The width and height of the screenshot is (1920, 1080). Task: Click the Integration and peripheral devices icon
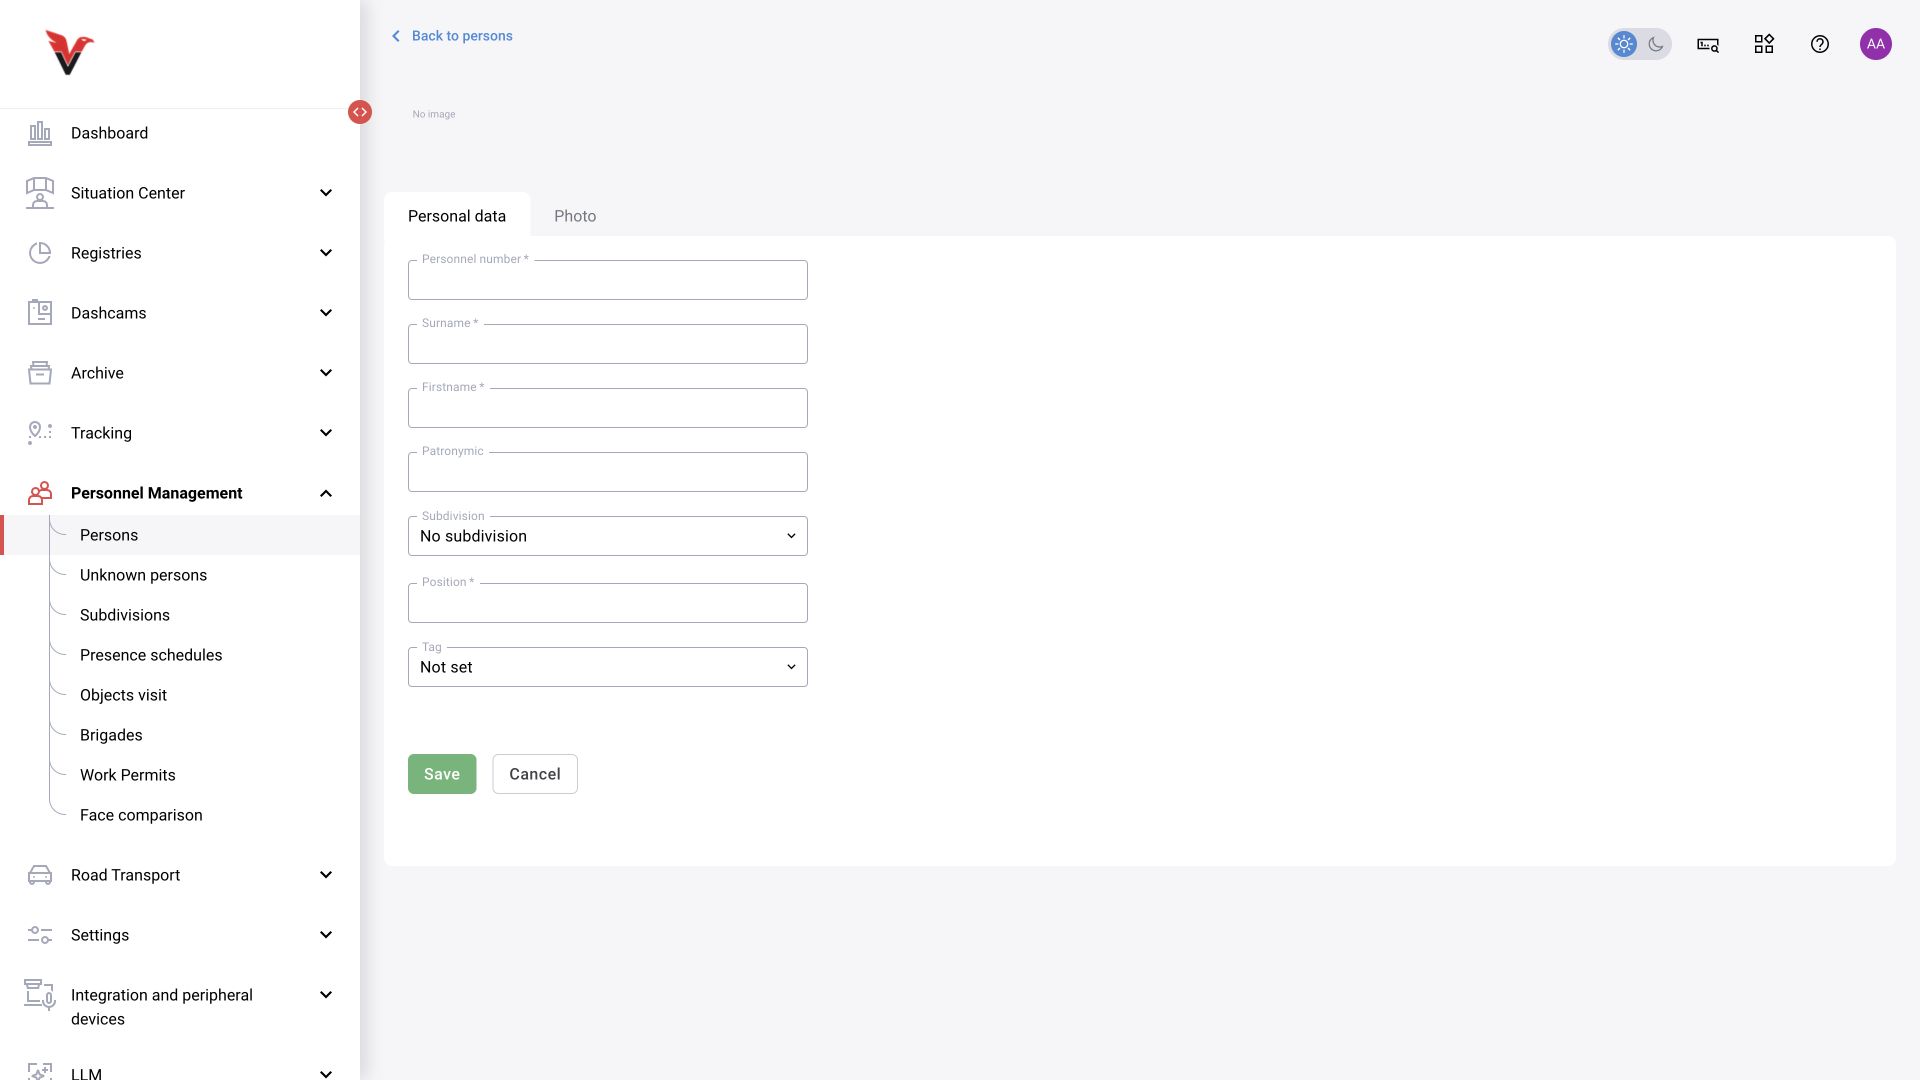click(40, 995)
